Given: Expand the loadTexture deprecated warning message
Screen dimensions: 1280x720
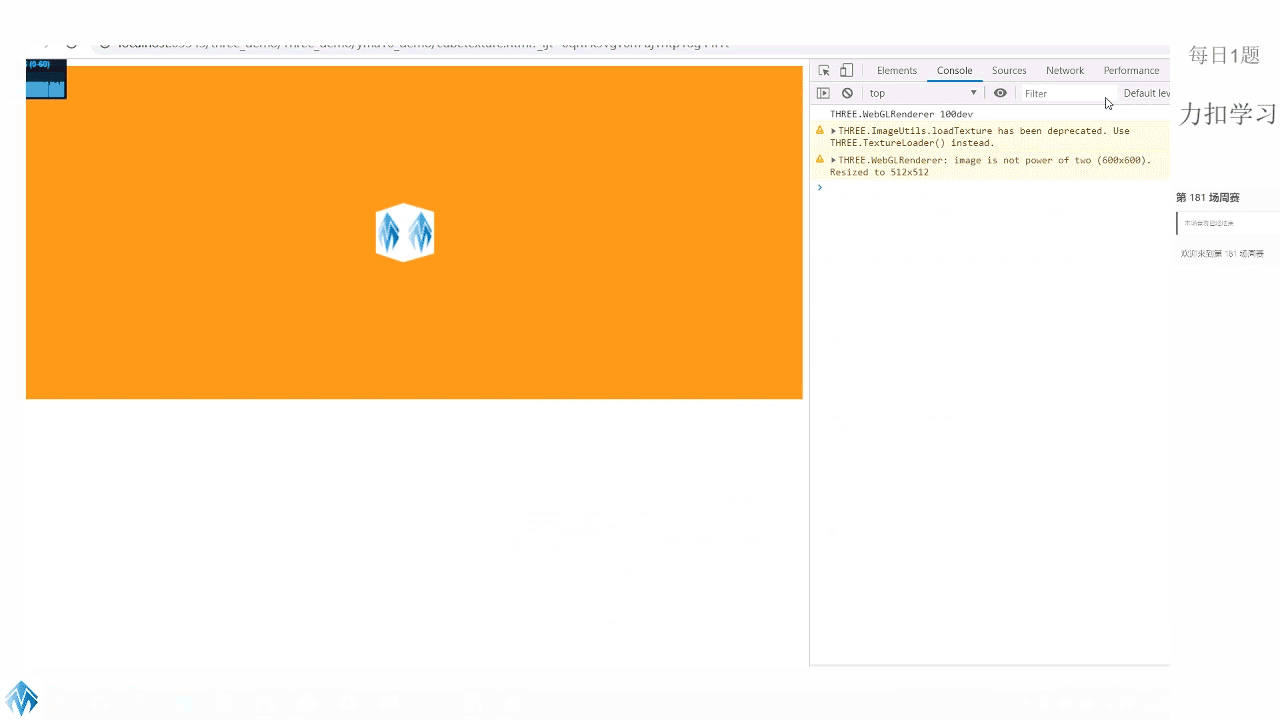Looking at the screenshot, I should pyautogui.click(x=834, y=131).
